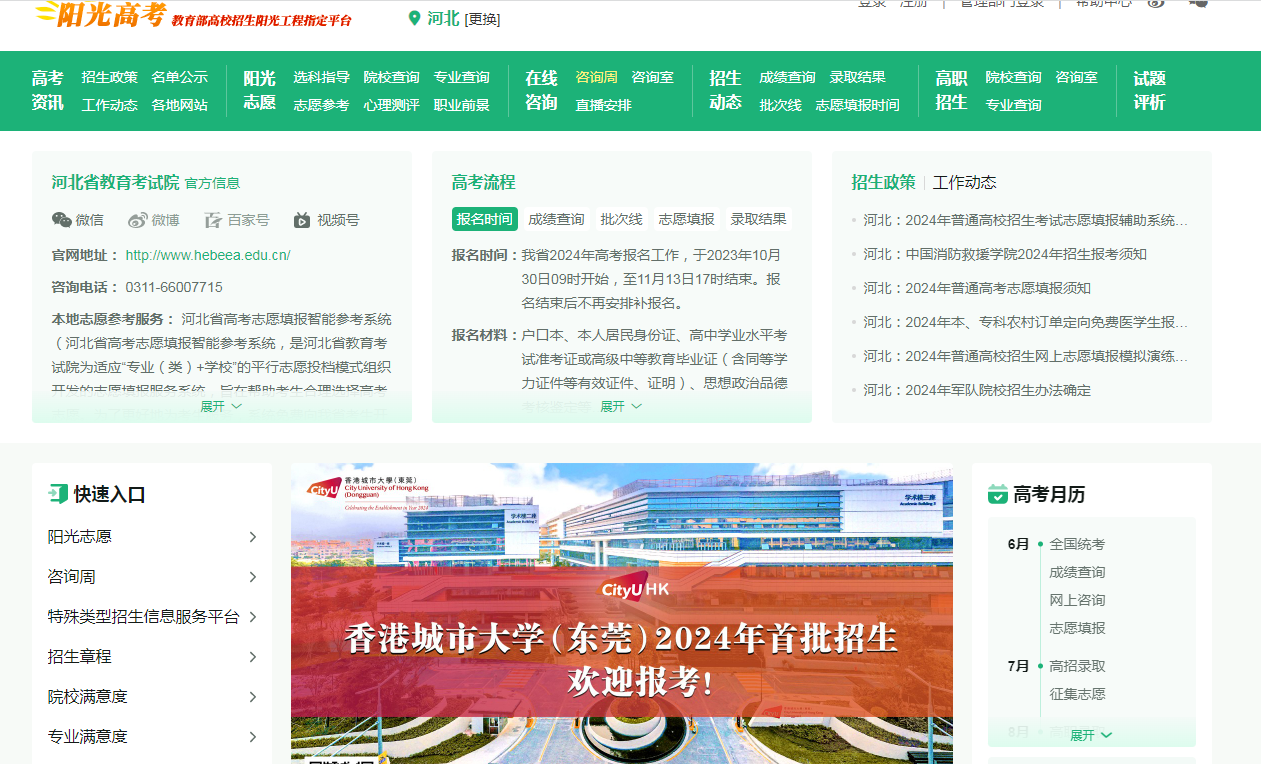
Task: Click the location pin icon beside 河北
Action: pyautogui.click(x=415, y=18)
